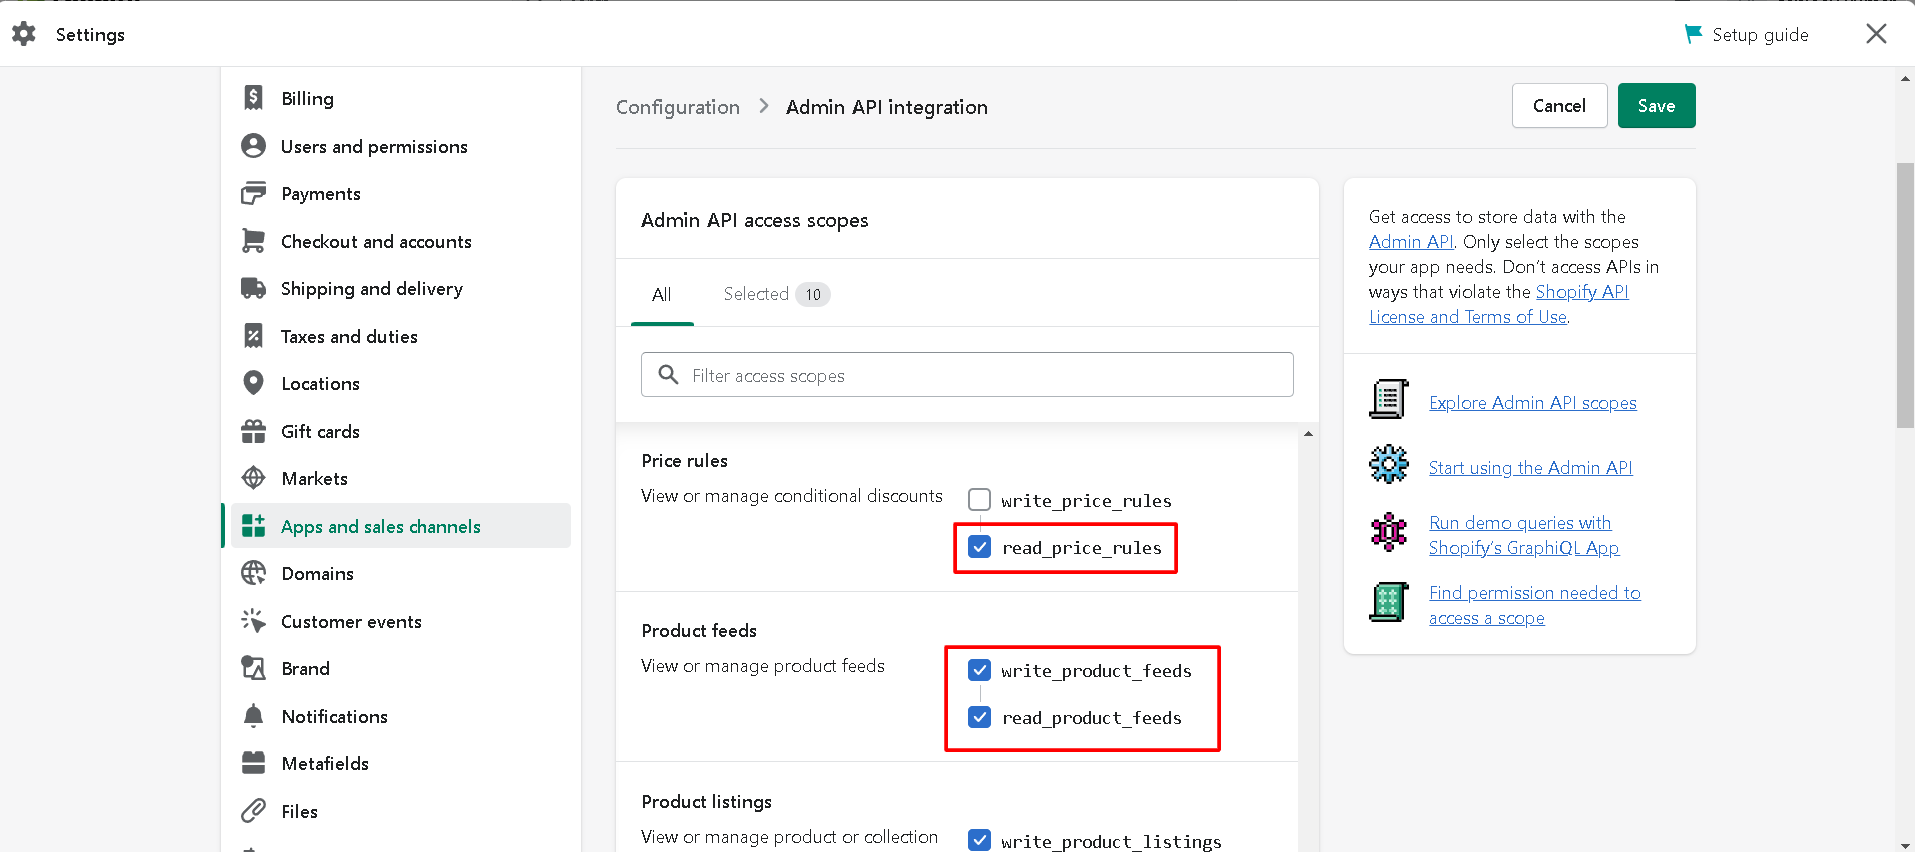
Task: Go back via Configuration breadcrumb
Action: coord(678,107)
